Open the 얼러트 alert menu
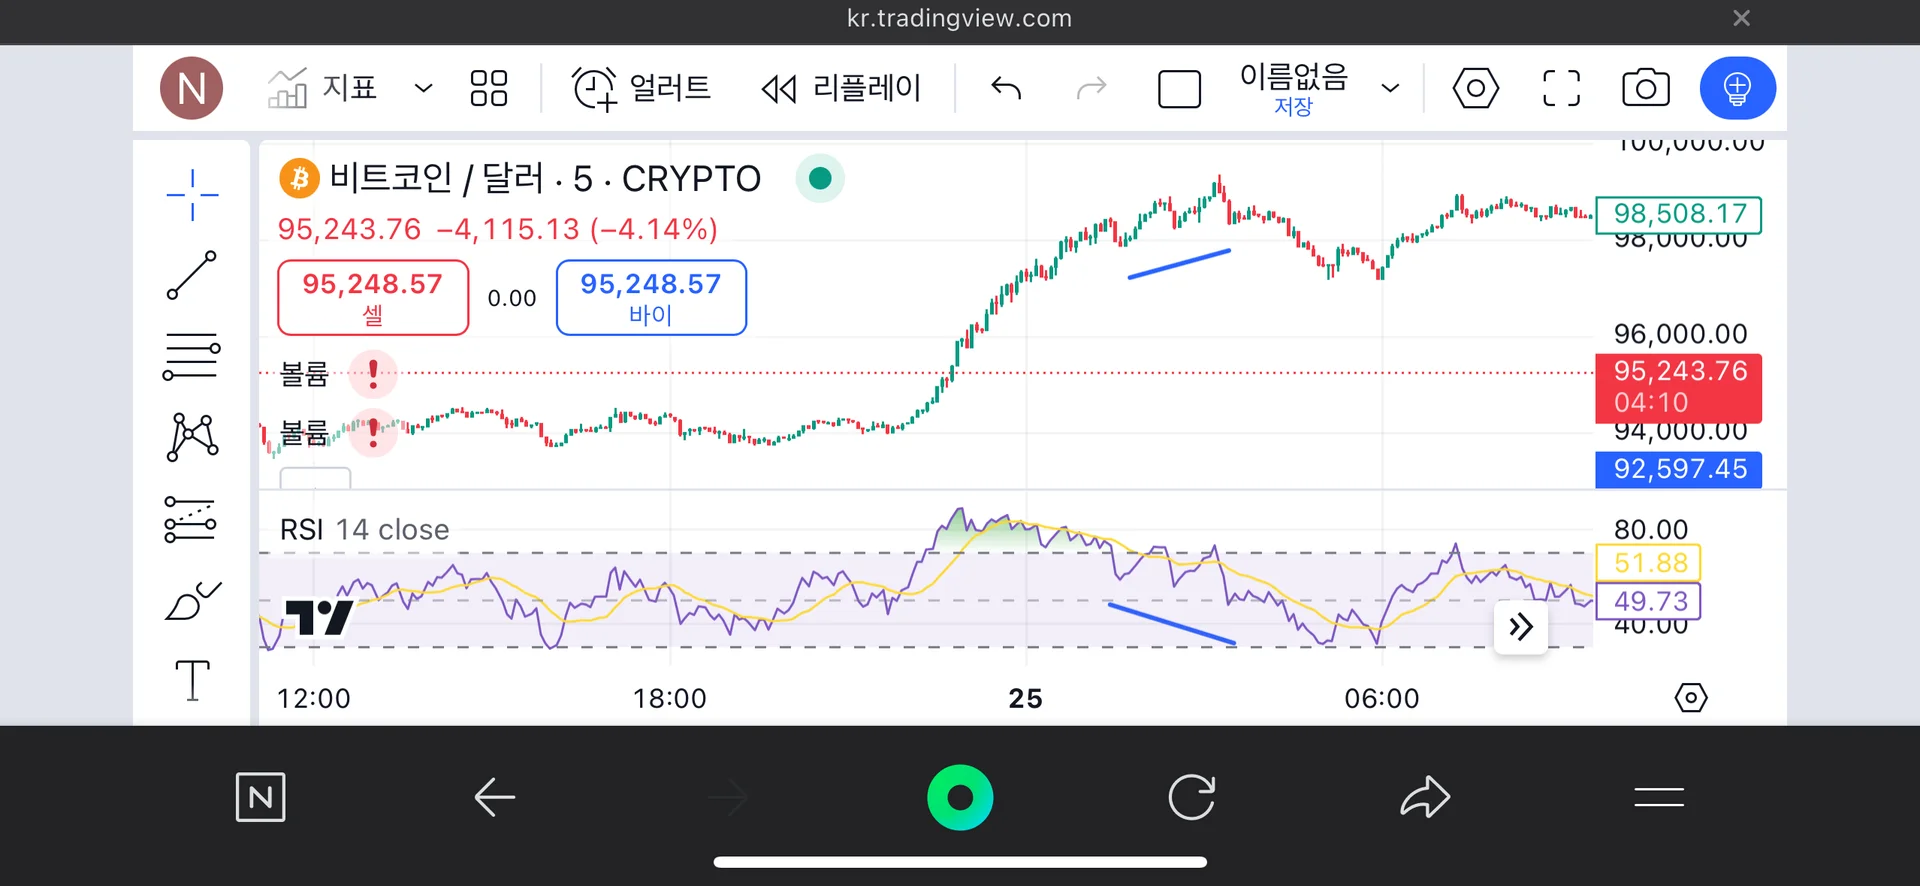Image resolution: width=1920 pixels, height=886 pixels. click(641, 88)
